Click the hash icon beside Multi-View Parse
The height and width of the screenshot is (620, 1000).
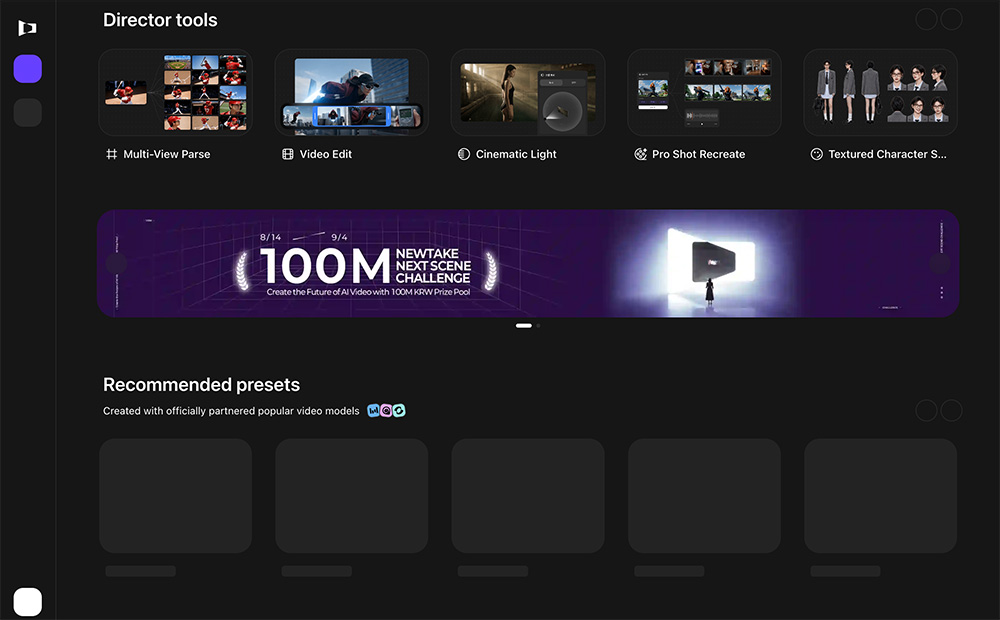pos(112,154)
